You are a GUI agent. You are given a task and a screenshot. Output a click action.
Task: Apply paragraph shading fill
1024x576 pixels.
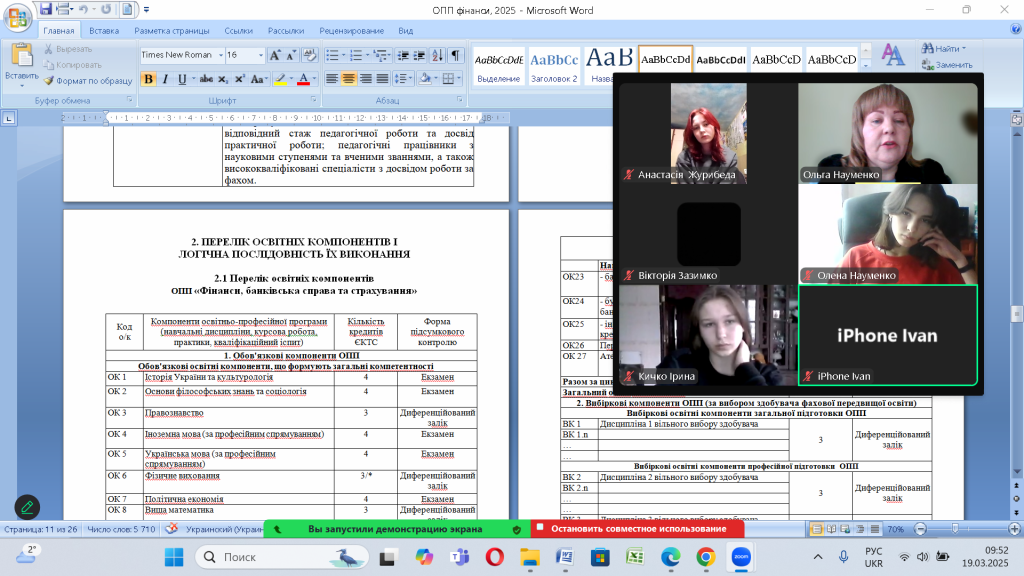[425, 79]
